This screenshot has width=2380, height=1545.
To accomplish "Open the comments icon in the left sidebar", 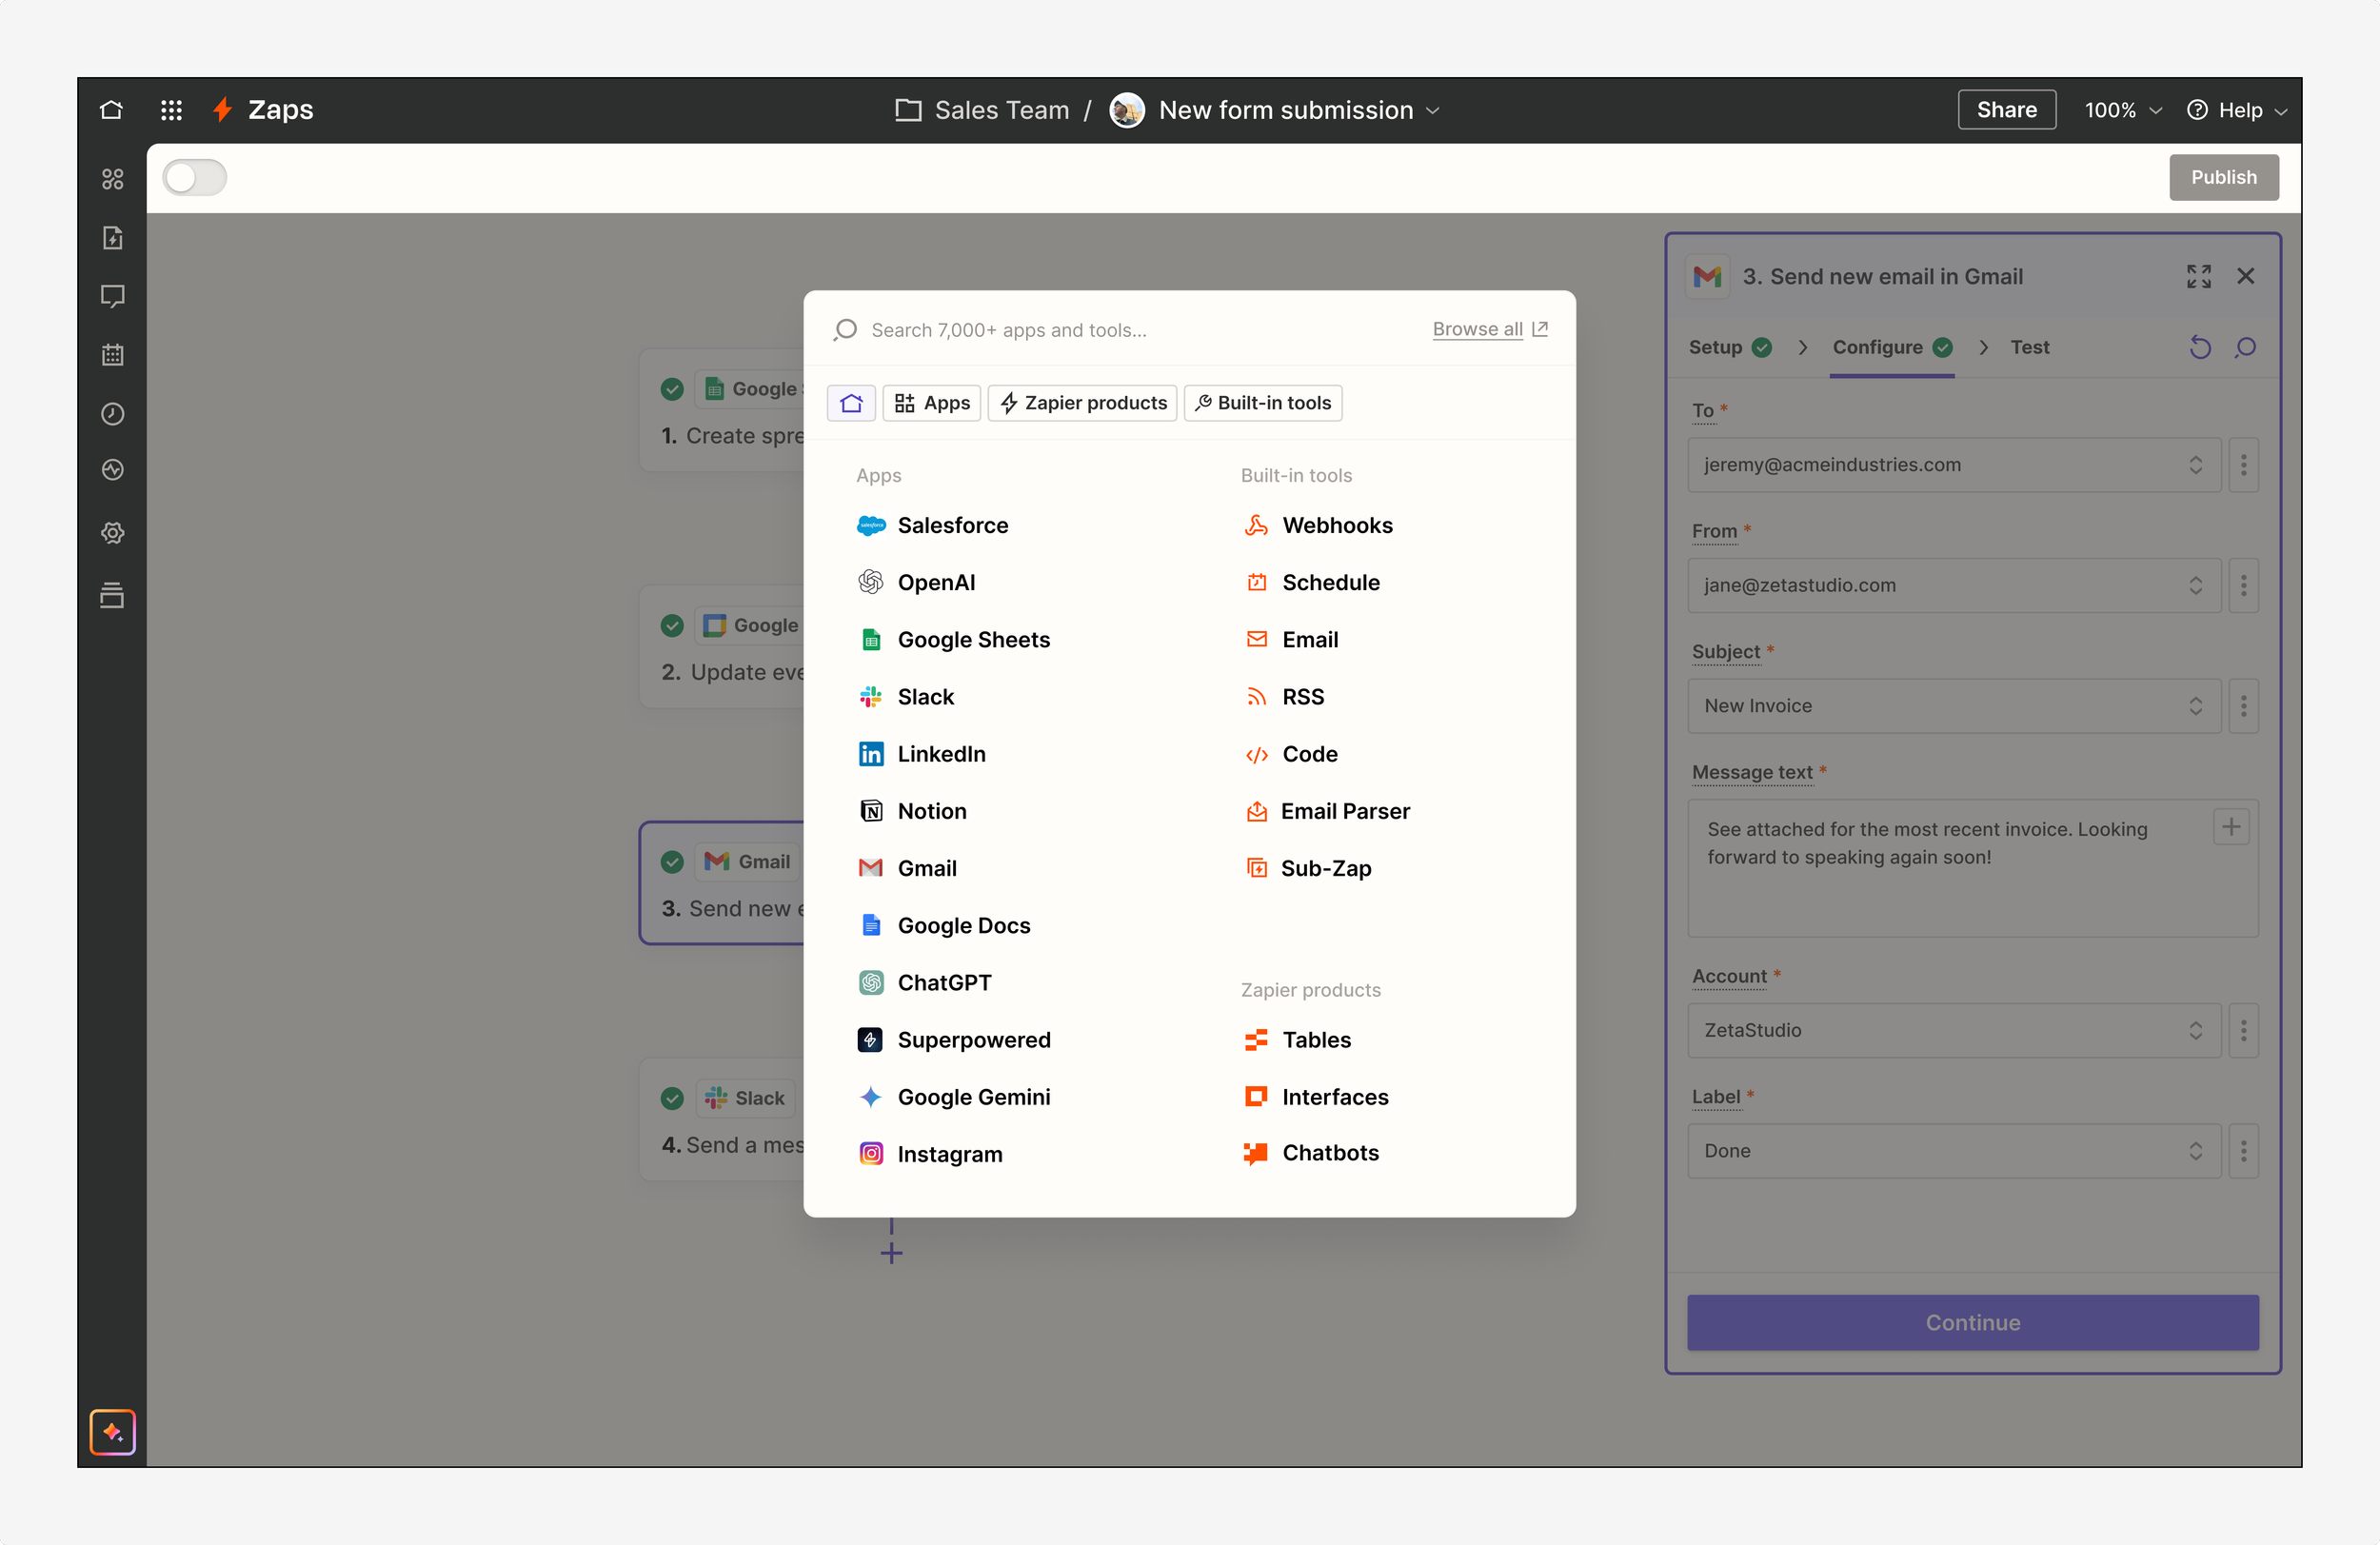I will coord(112,296).
